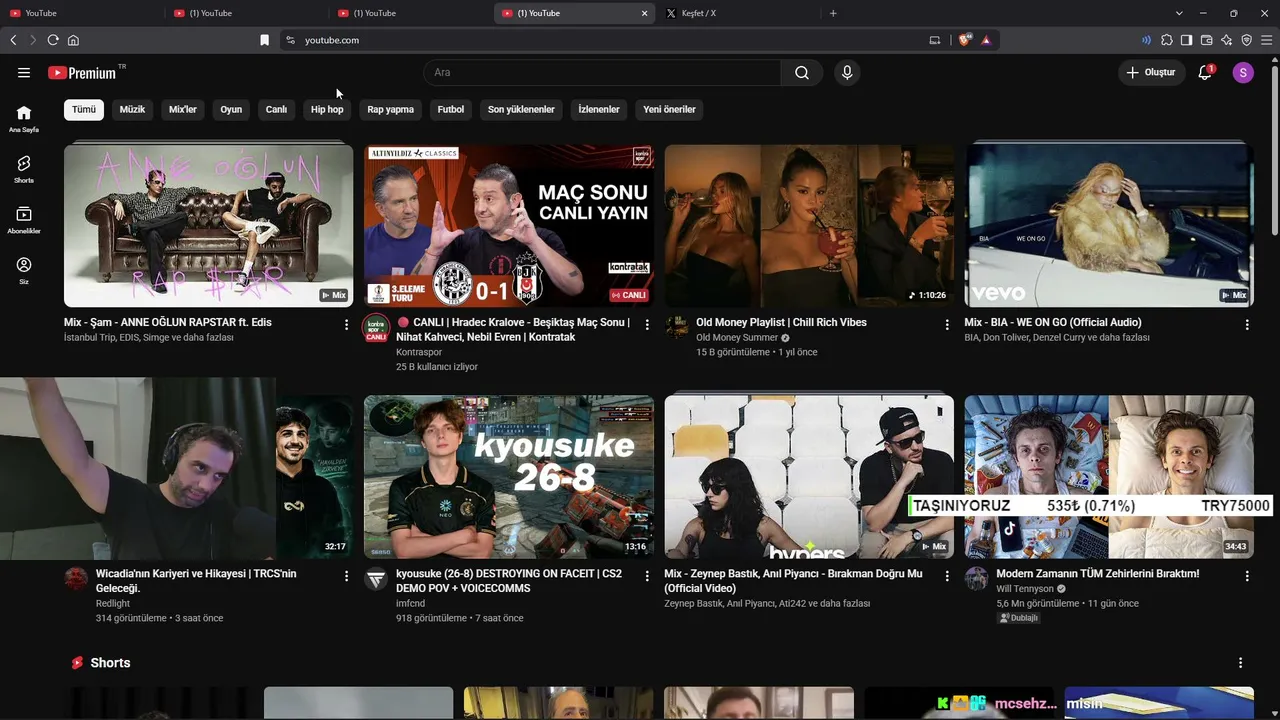Close the active YouTube tab
This screenshot has height=720, width=1280.
click(x=644, y=13)
